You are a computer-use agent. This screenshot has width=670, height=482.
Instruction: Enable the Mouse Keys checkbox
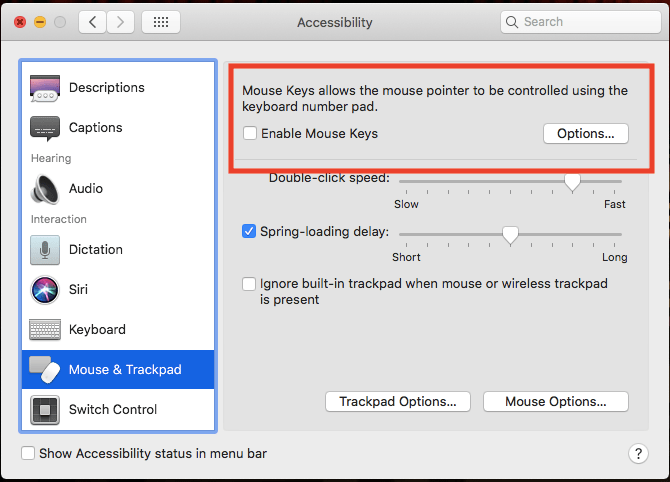coord(250,133)
